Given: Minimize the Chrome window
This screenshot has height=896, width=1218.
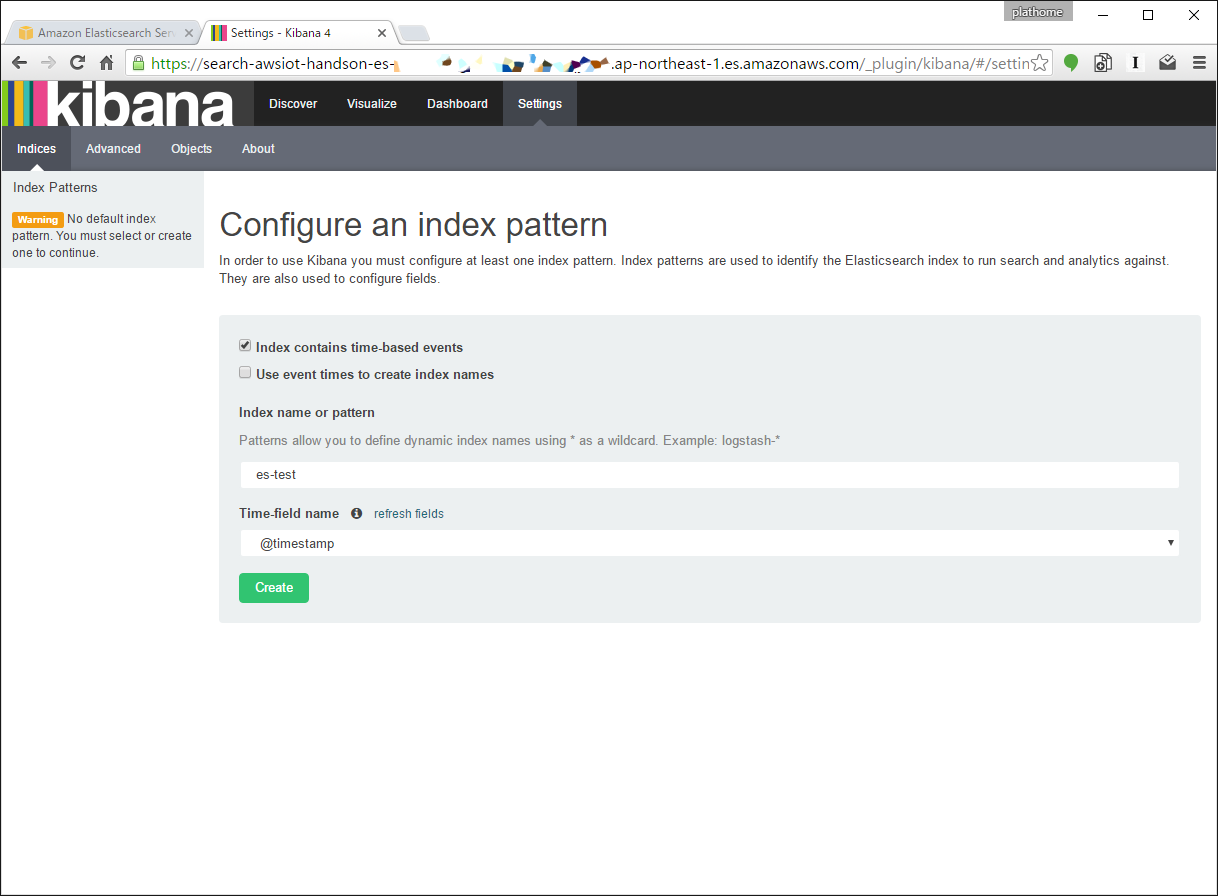Looking at the screenshot, I should 1103,15.
